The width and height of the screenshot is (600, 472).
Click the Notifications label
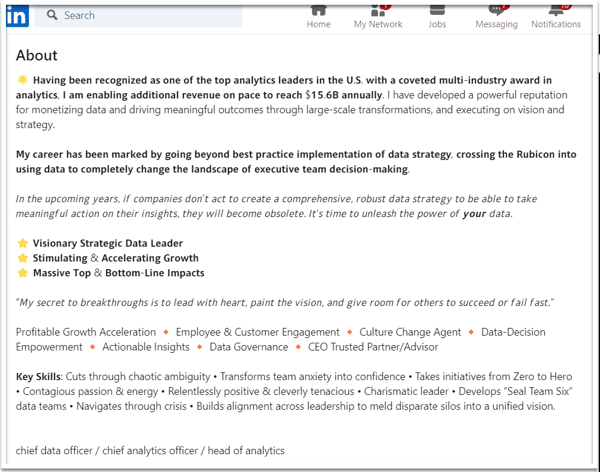[556, 24]
